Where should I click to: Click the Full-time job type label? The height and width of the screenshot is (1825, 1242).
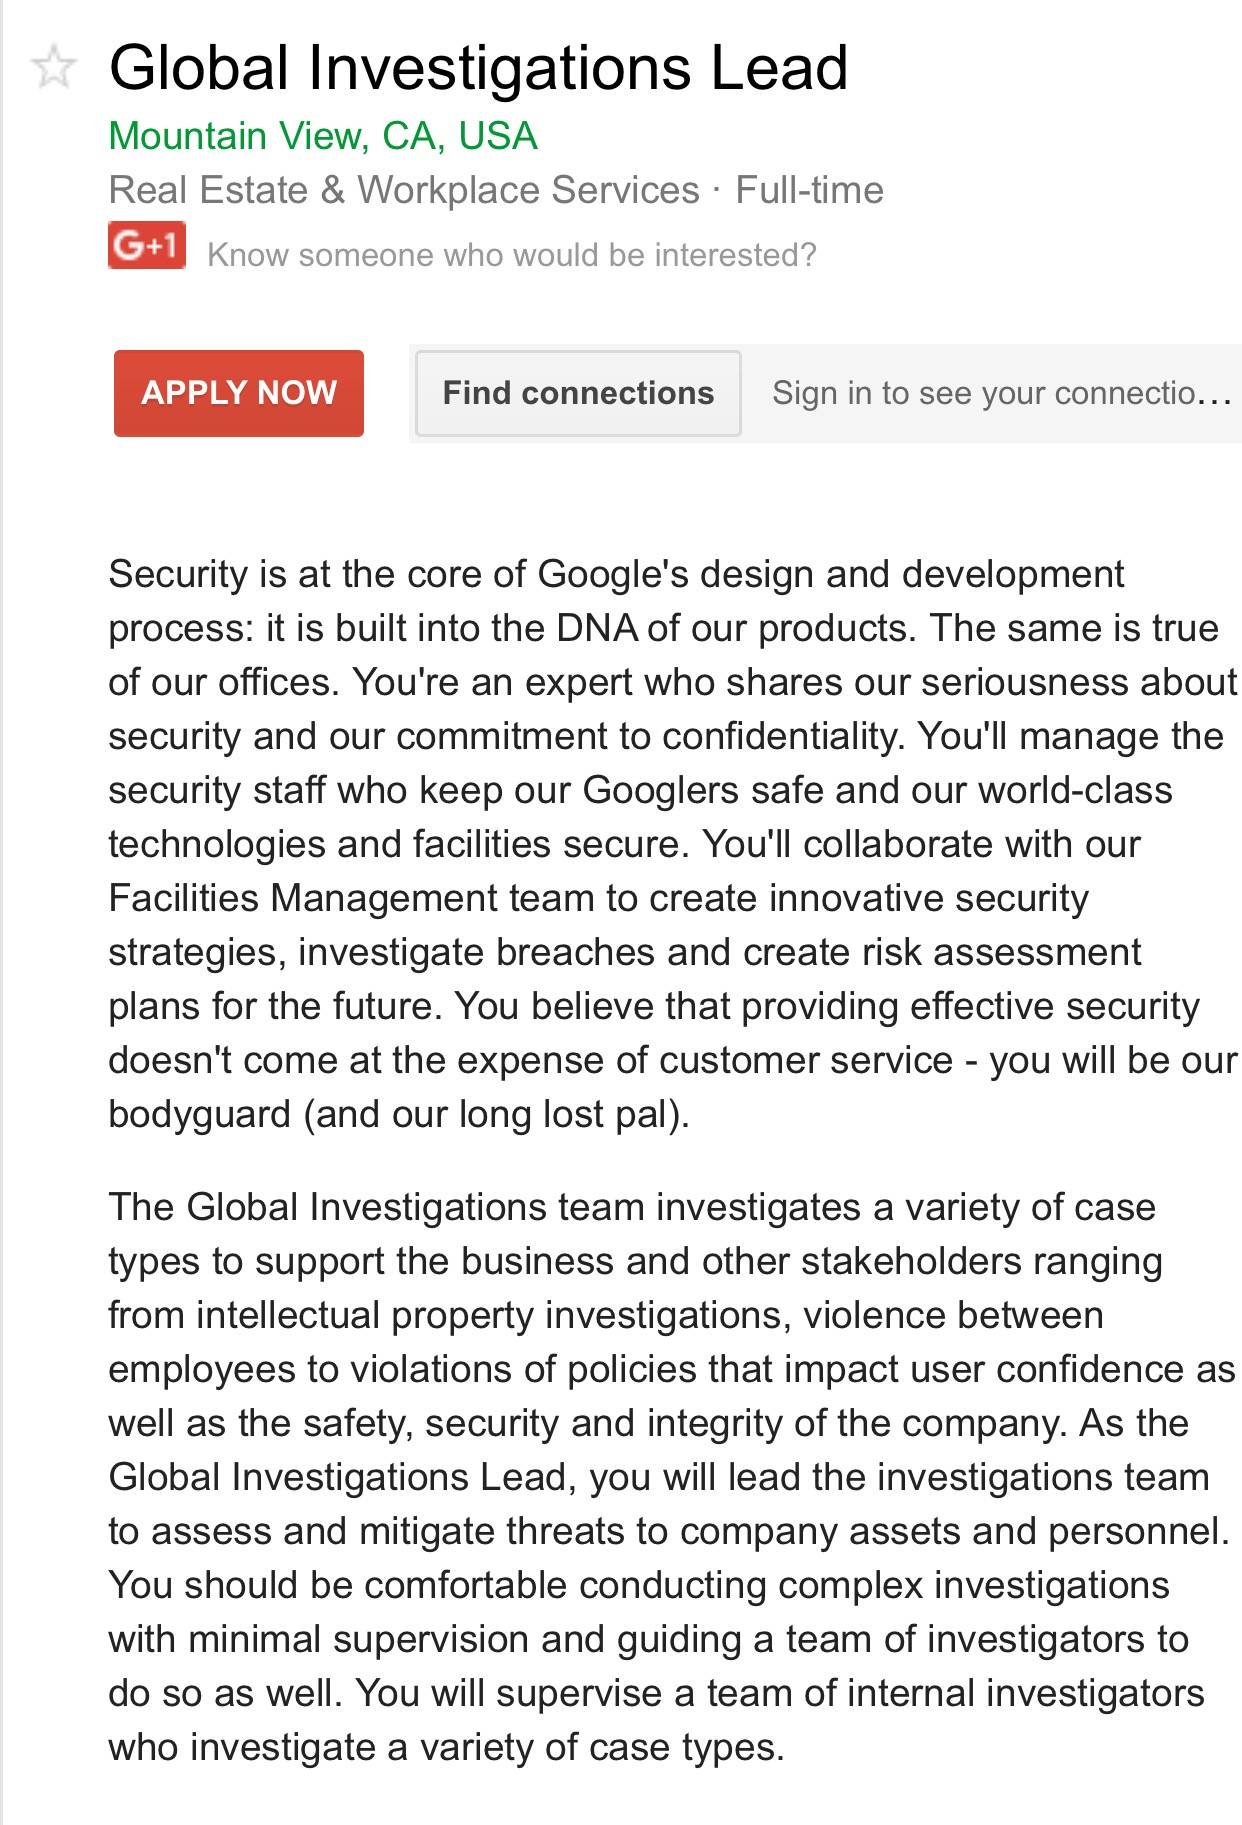[810, 190]
